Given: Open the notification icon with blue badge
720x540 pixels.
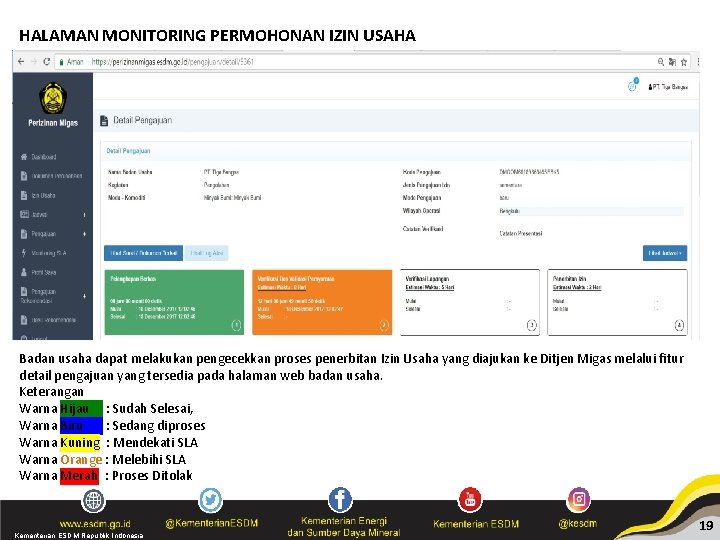Looking at the screenshot, I should tap(633, 85).
